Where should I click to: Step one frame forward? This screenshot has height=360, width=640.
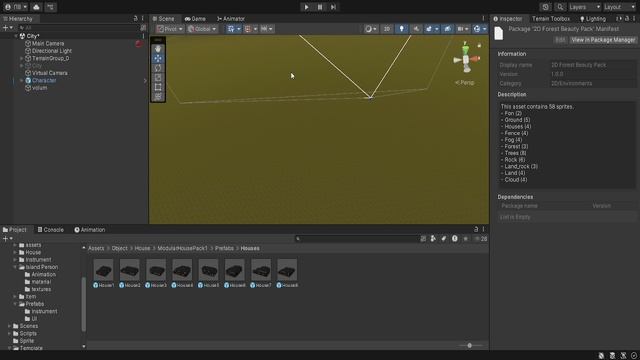click(333, 7)
